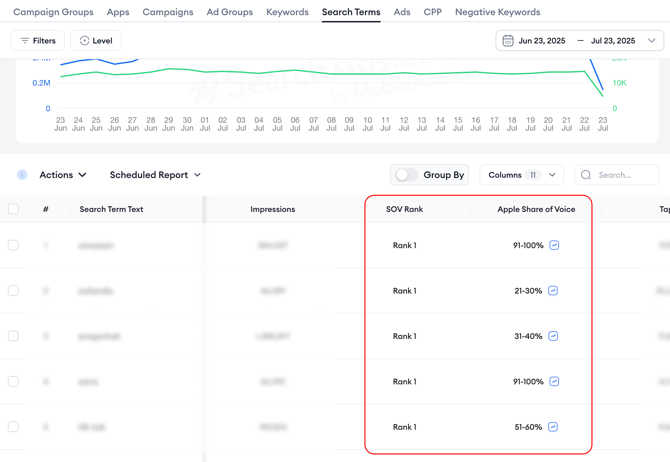This screenshot has width=670, height=462.
Task: Tick the checkbox for the first table row
Action: pyautogui.click(x=13, y=245)
